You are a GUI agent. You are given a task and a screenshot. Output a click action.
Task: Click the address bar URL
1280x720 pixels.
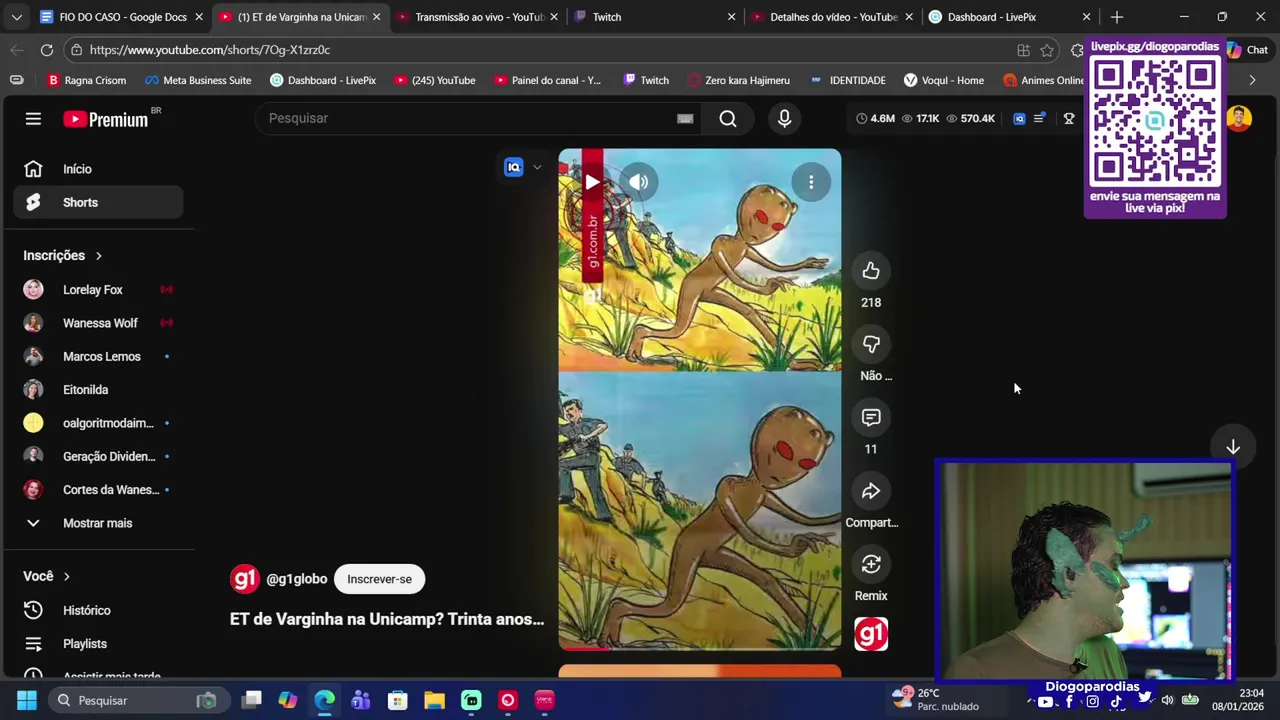coord(209,50)
